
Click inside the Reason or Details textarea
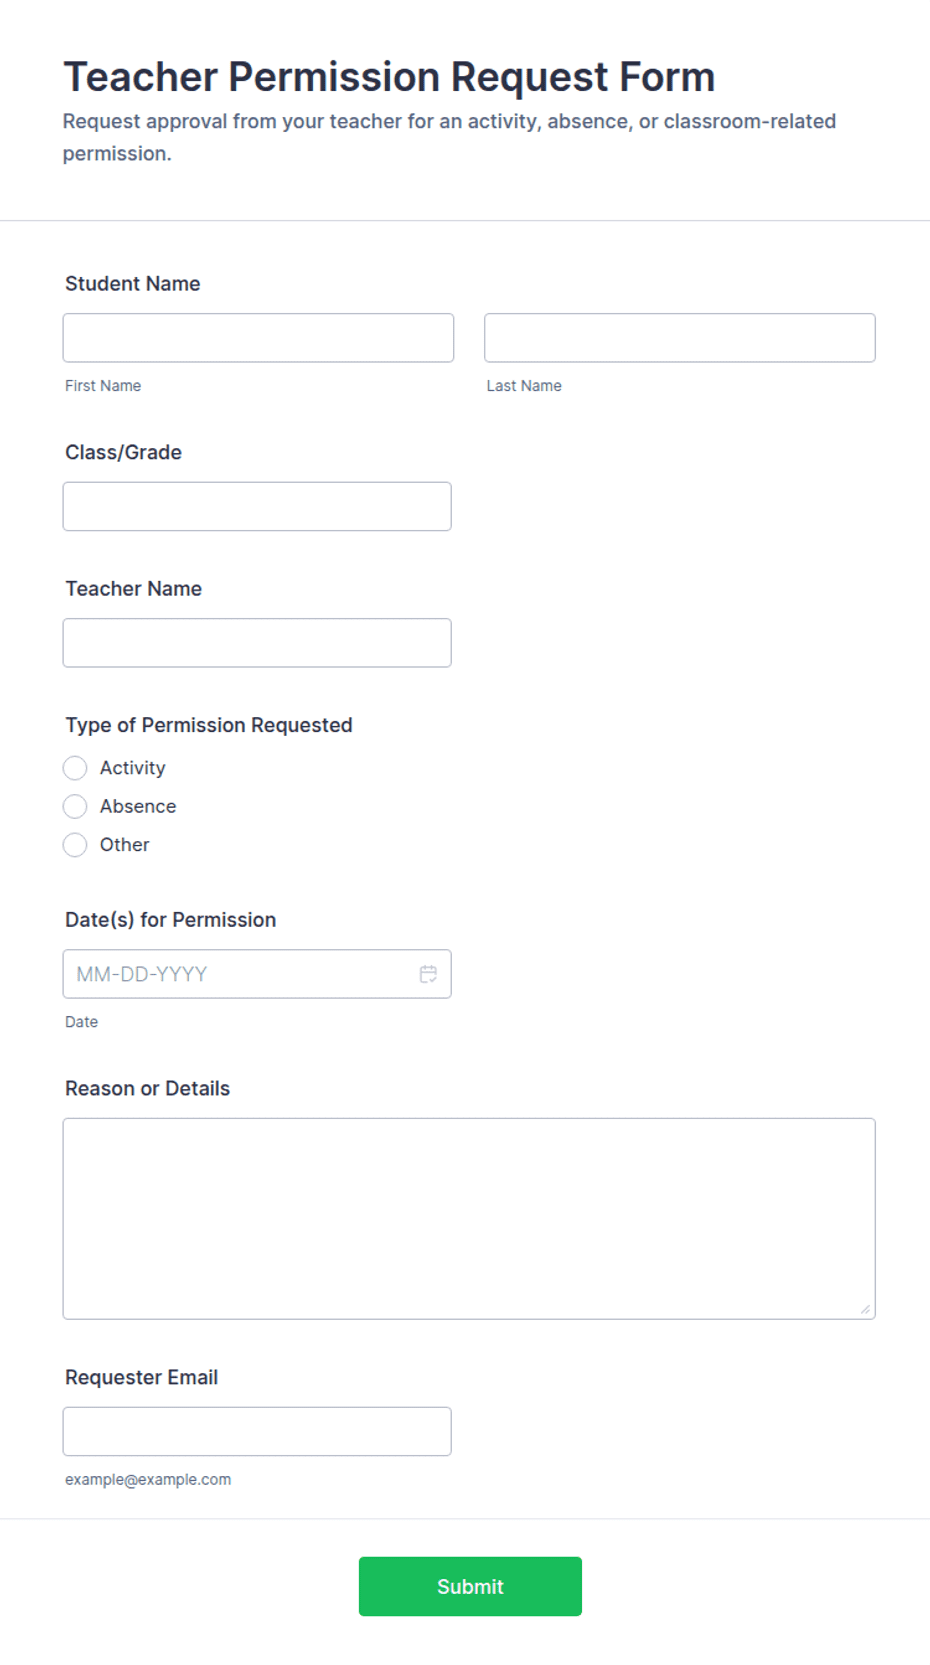coord(469,1219)
